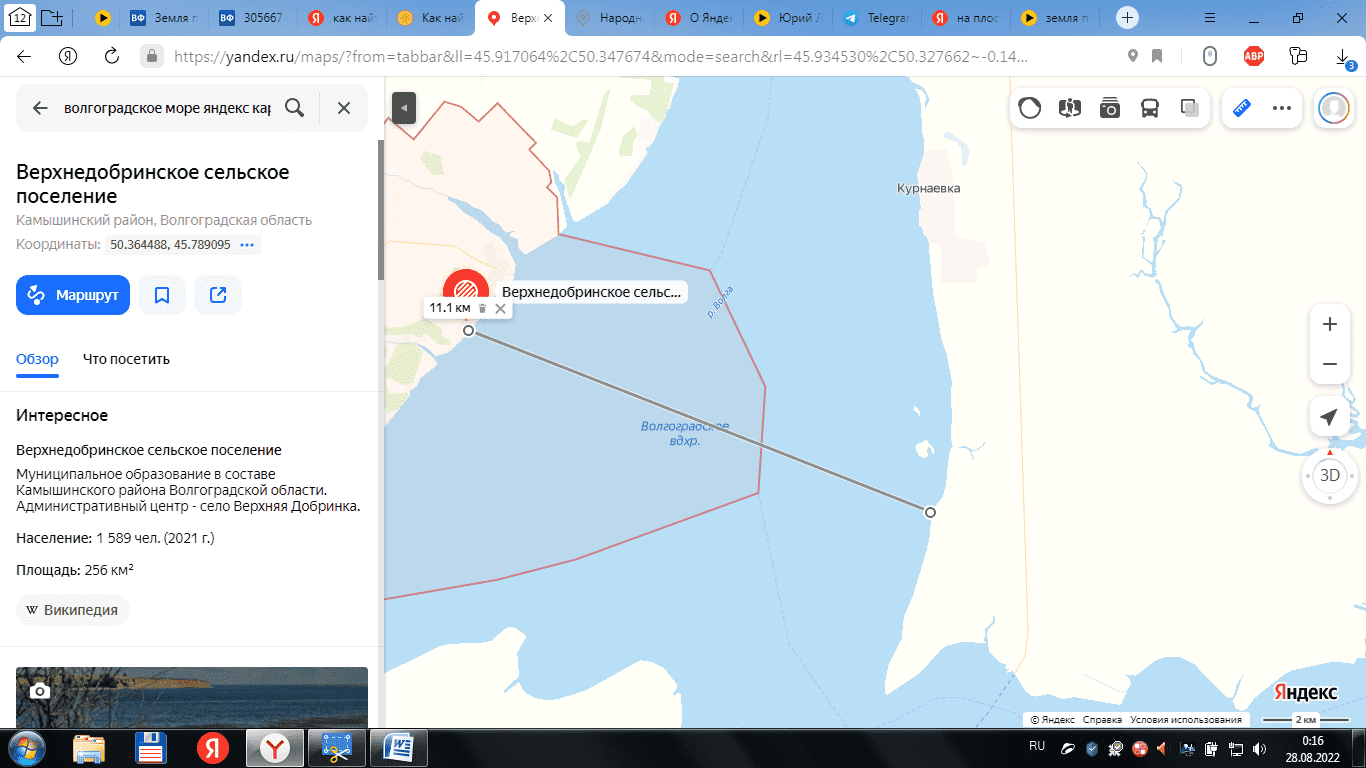Delete the 11.1 км ruler measurement
1366x768 pixels.
[482, 309]
